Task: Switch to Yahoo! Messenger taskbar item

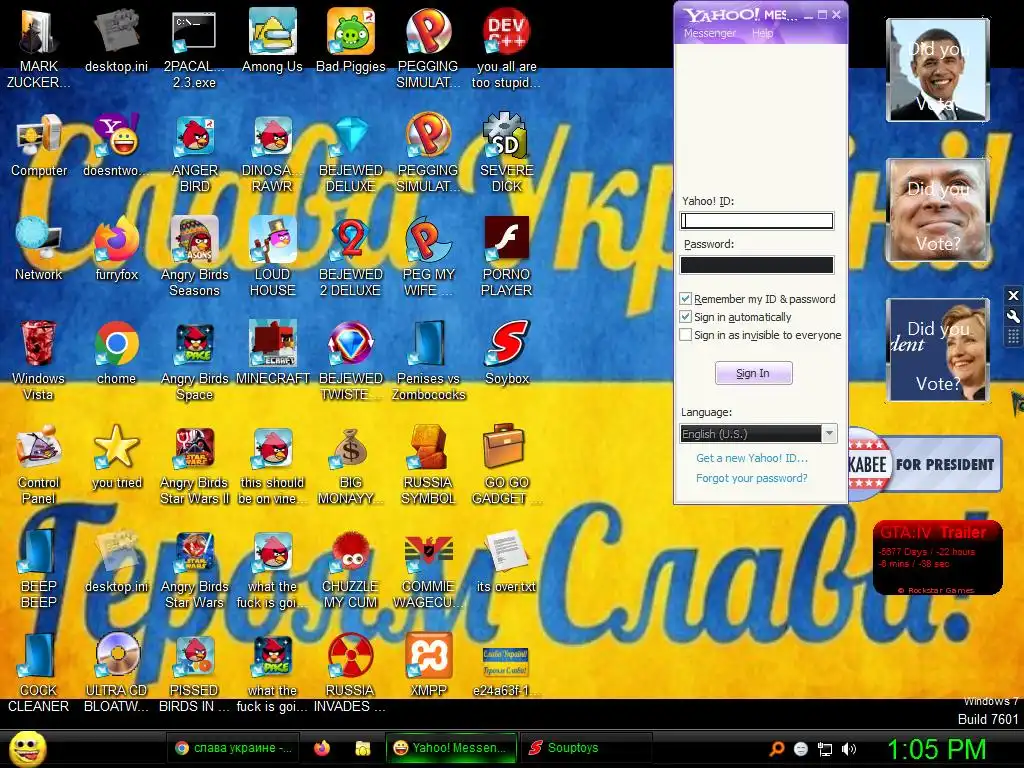Action: click(451, 748)
